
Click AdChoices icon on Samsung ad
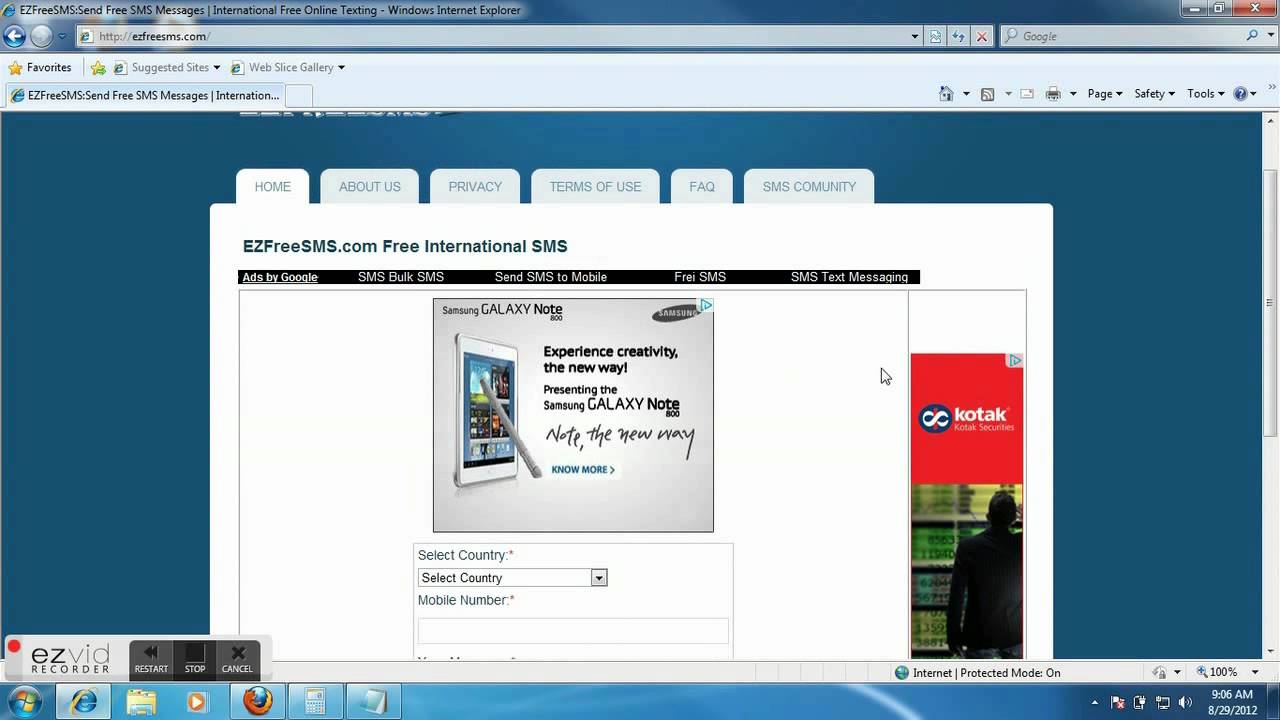(706, 305)
